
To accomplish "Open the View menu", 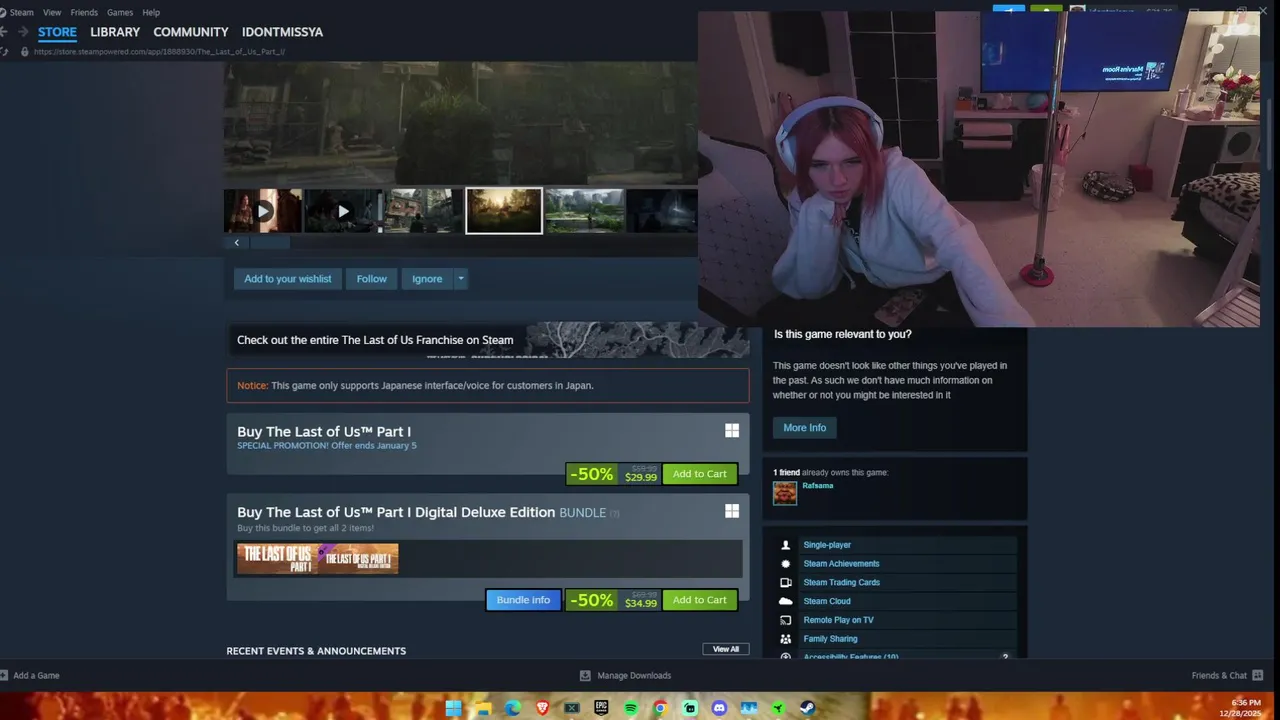I will point(52,12).
